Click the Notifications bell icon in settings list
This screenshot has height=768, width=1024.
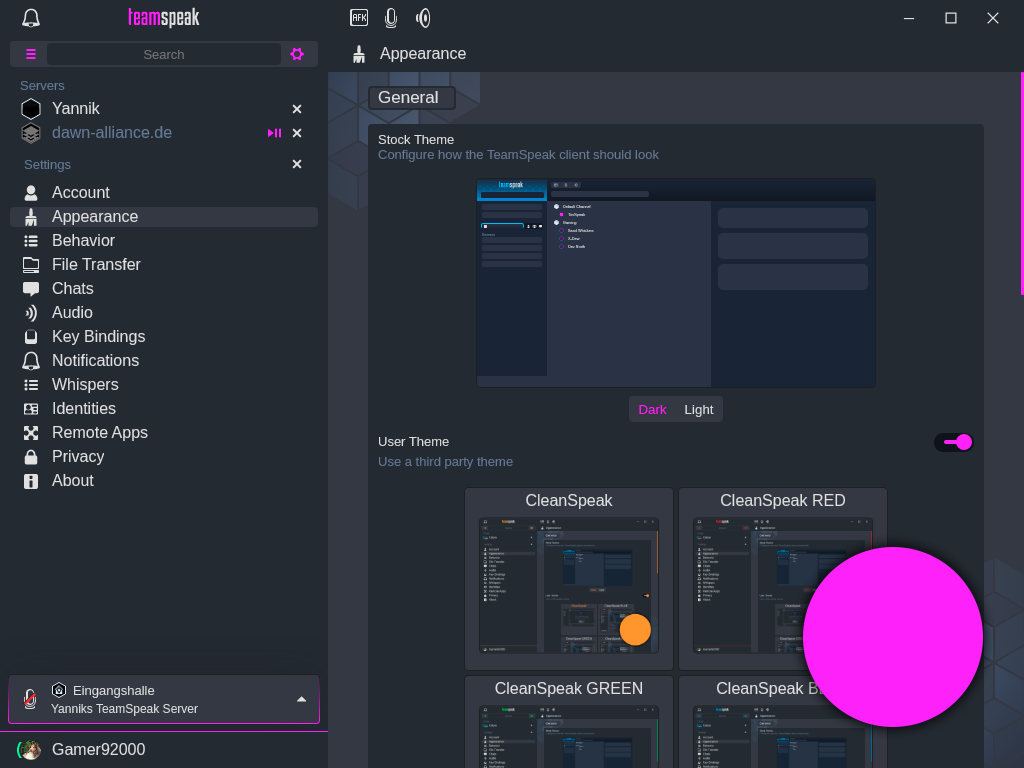[x=31, y=360]
